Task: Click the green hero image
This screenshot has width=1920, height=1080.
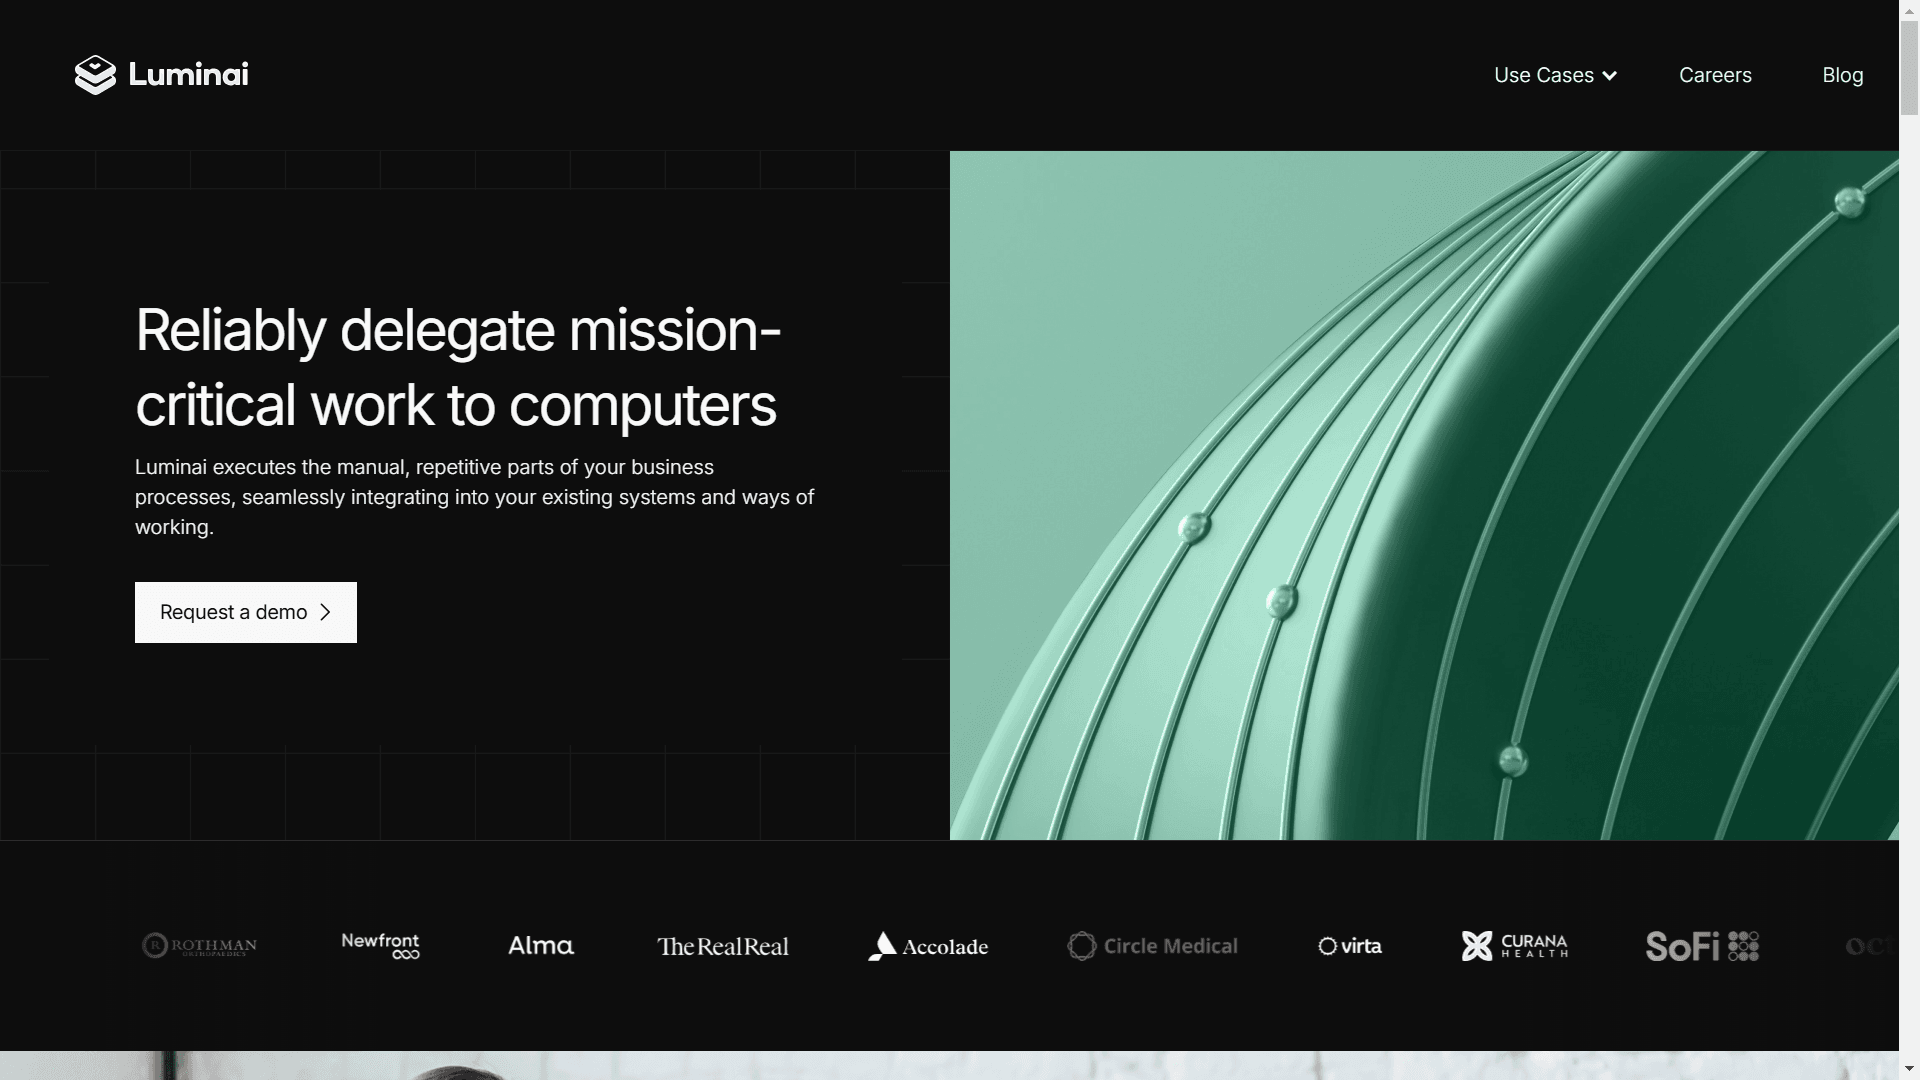Action: pyautogui.click(x=1423, y=495)
